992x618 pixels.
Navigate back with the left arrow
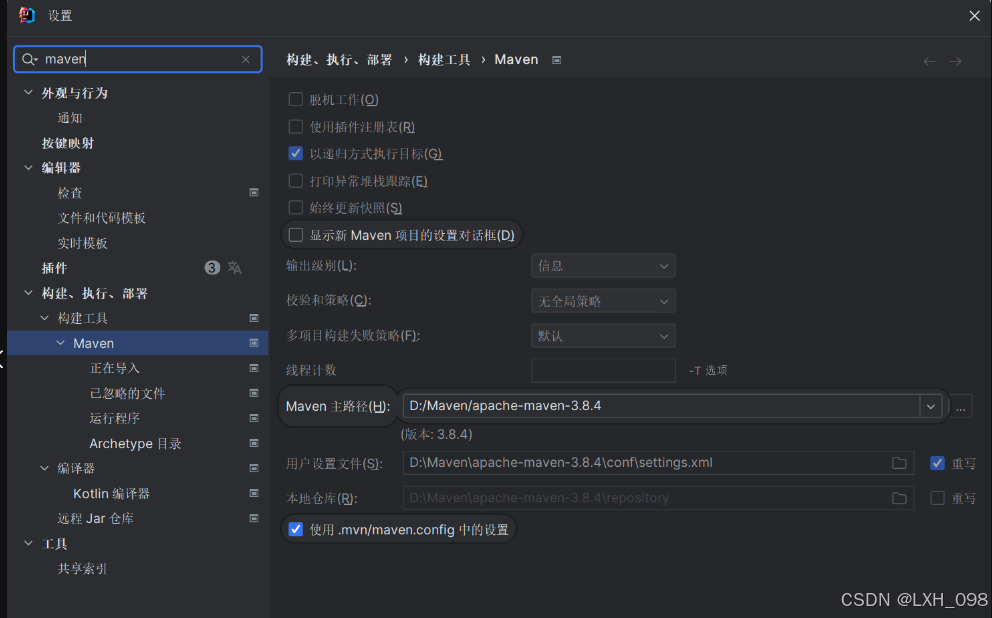(x=929, y=61)
